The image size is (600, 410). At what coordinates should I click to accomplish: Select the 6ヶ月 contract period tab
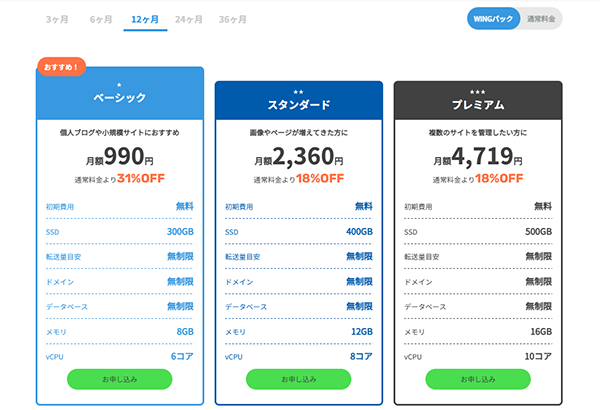point(101,20)
